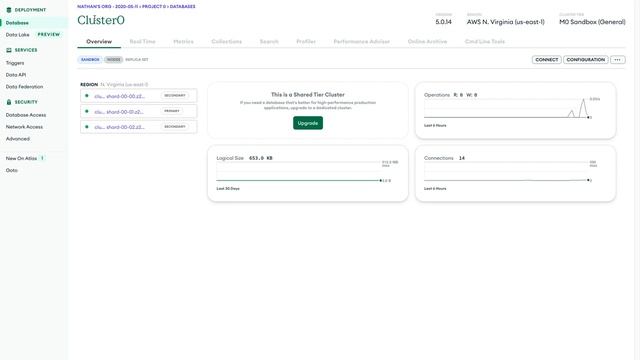Click the version value 5.0.14
The height and width of the screenshot is (360, 640).
443,22
